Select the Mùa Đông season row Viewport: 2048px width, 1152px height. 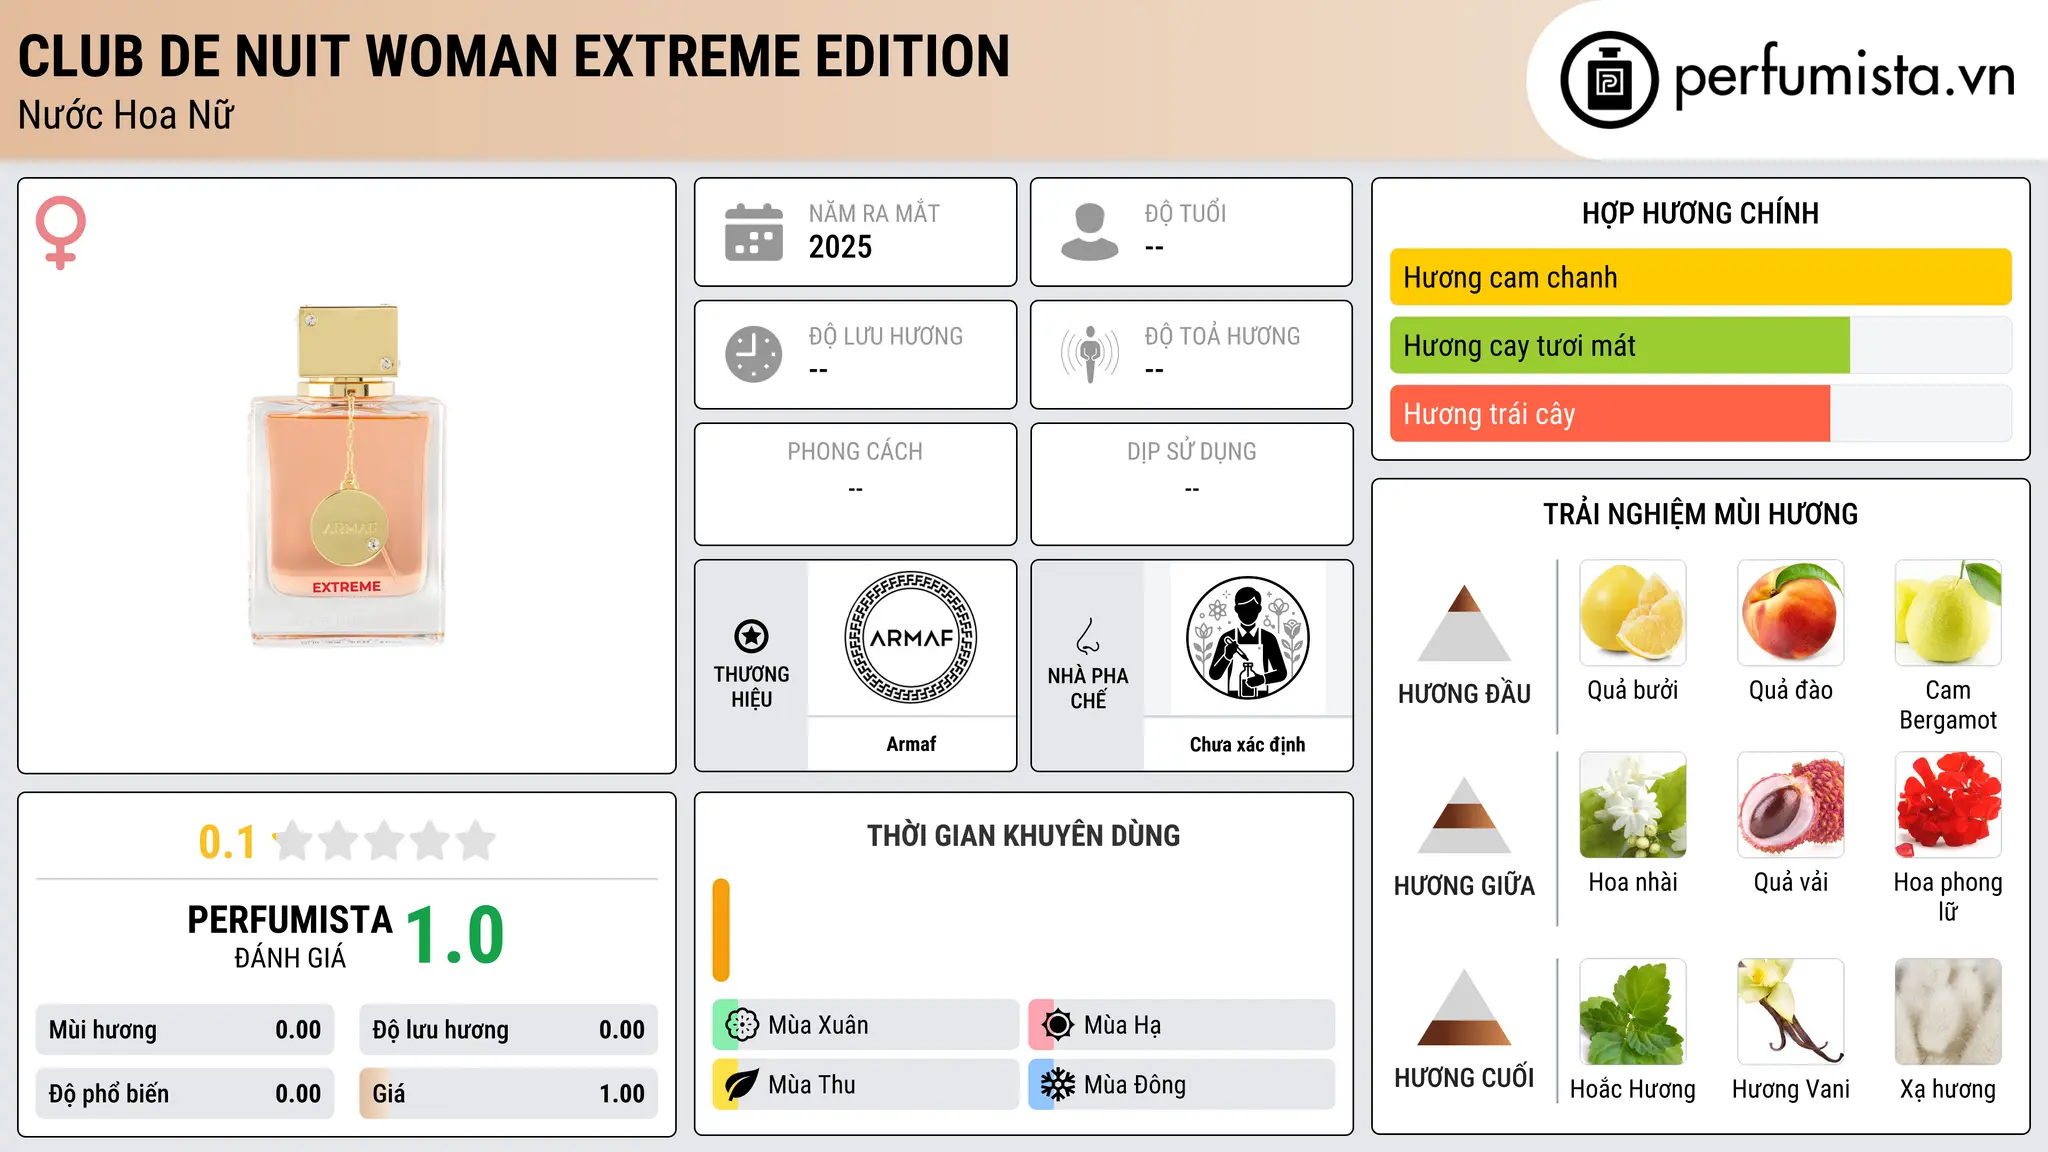pos(1182,1085)
